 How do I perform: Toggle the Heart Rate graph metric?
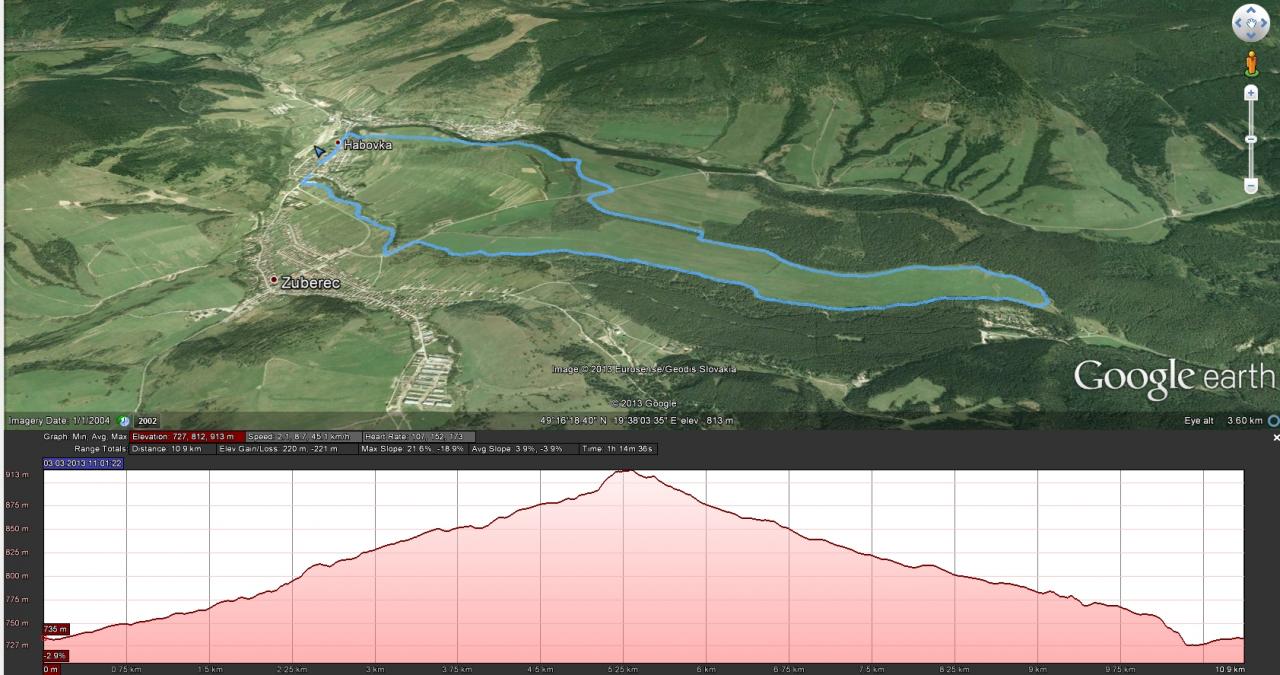pyautogui.click(x=418, y=436)
